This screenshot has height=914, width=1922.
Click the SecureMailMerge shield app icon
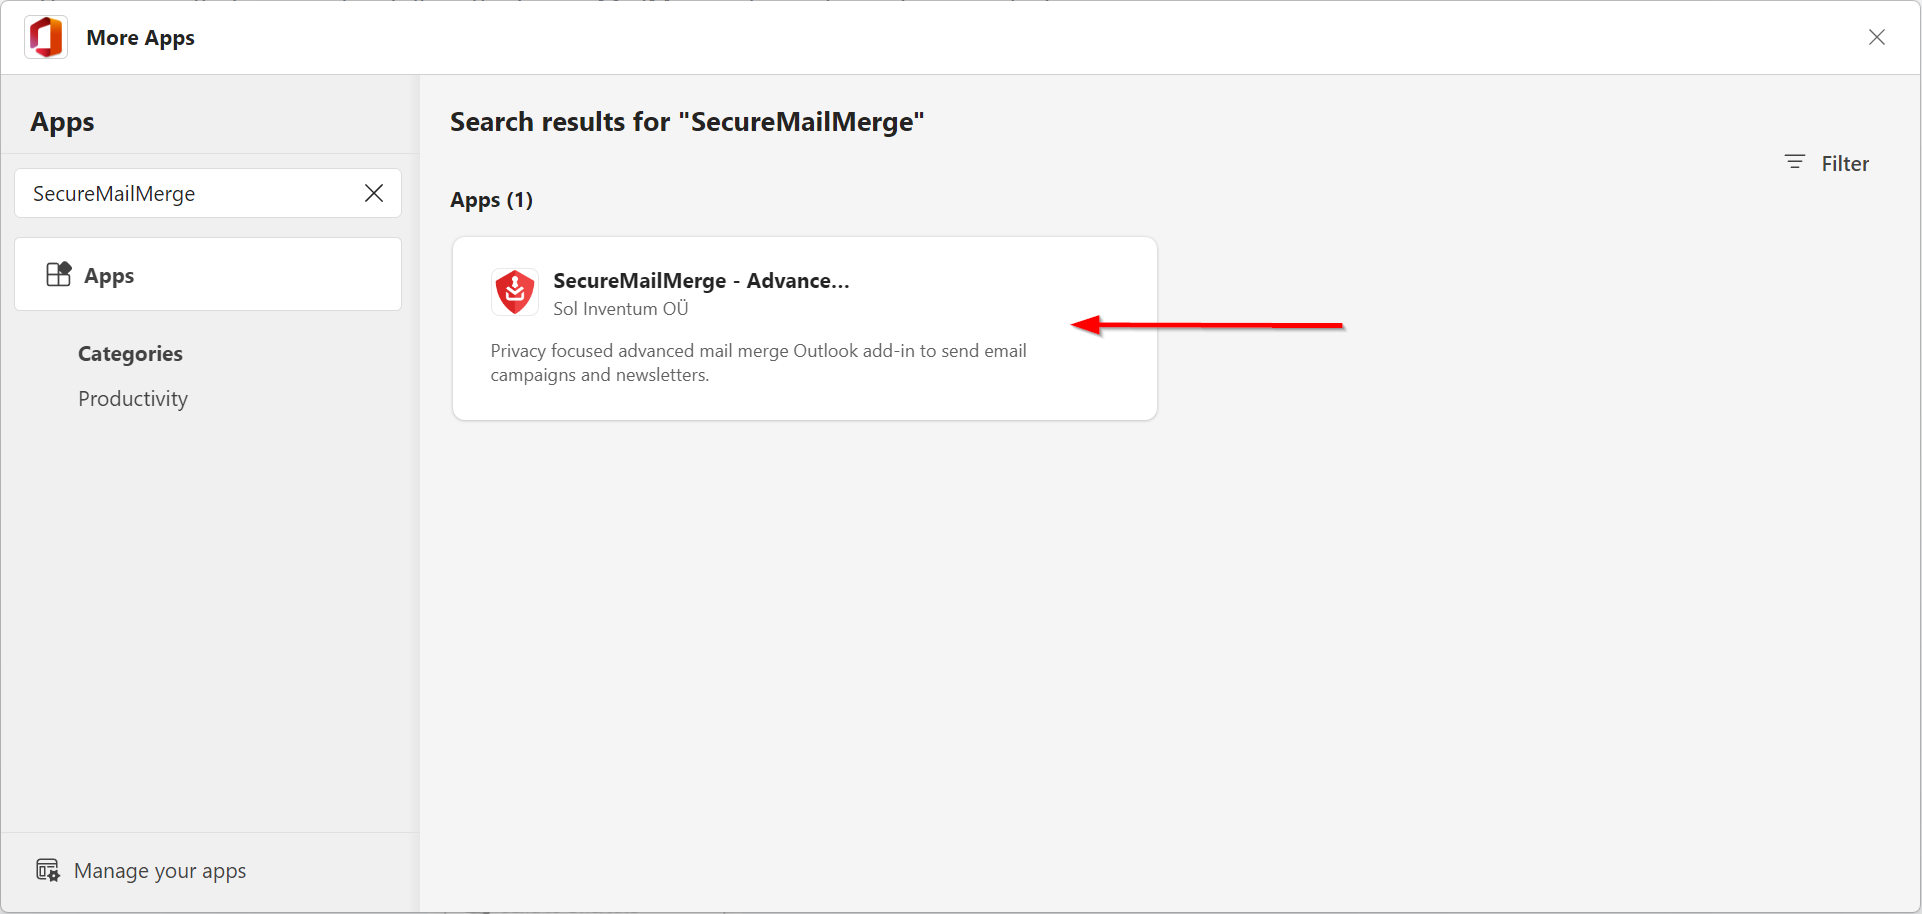click(514, 291)
